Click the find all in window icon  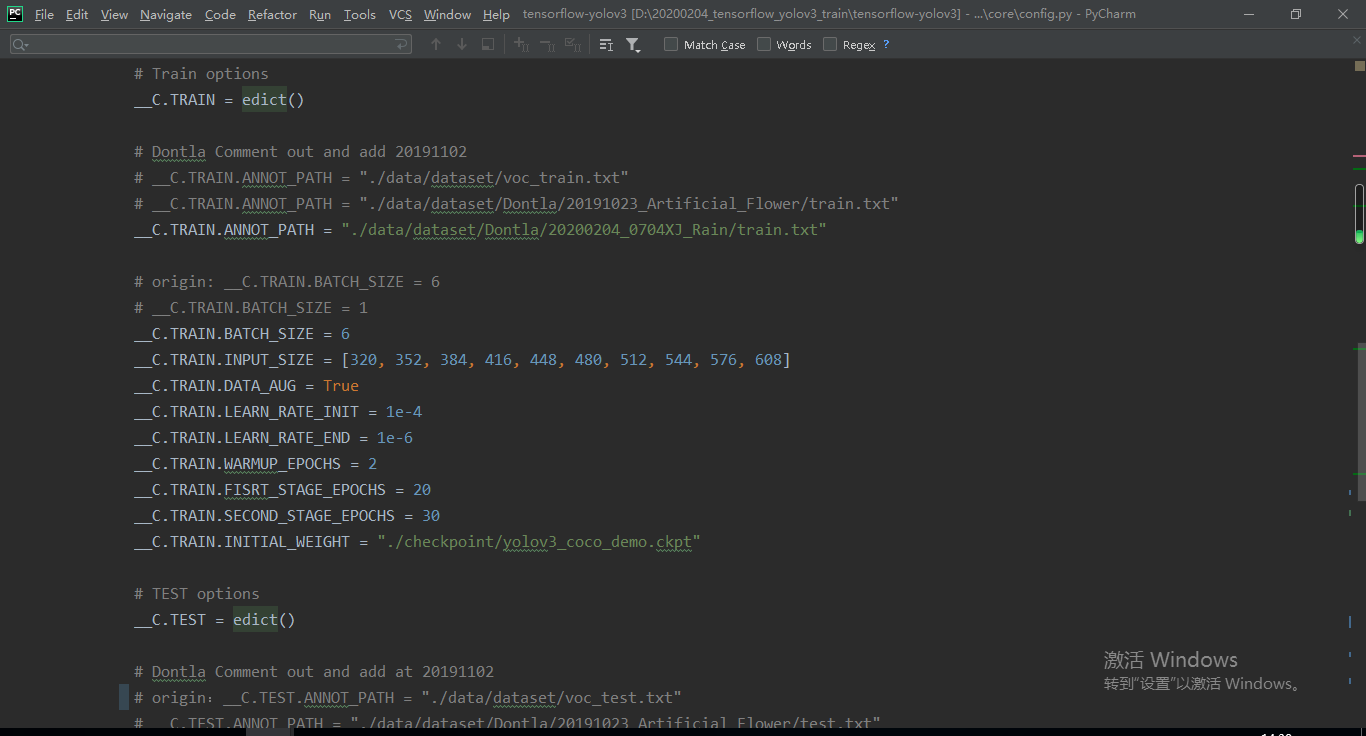[x=488, y=45]
